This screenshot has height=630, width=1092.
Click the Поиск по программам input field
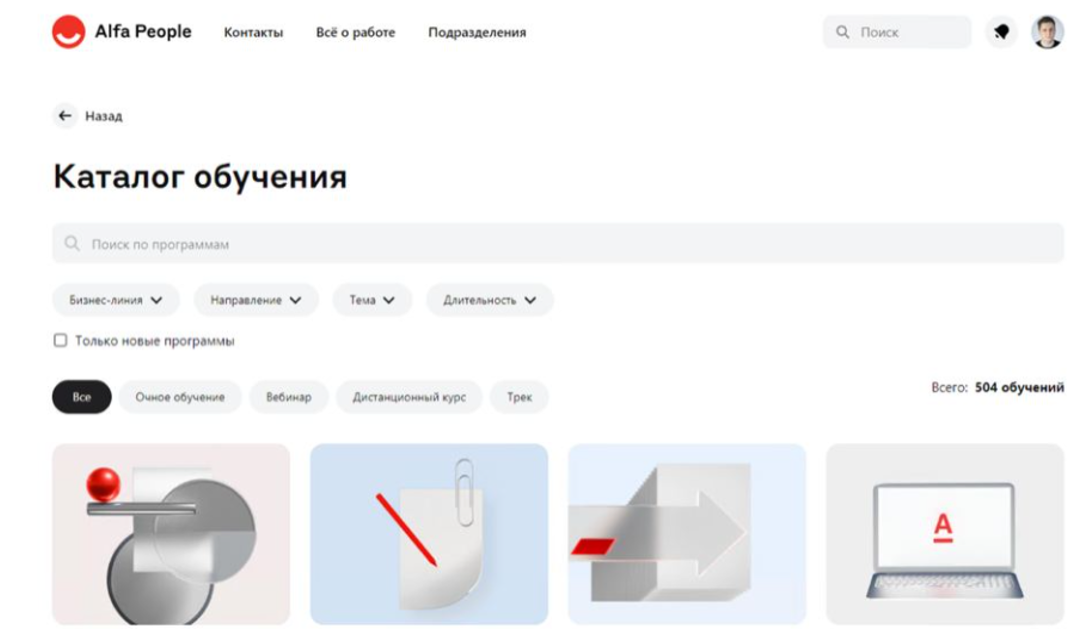[558, 244]
